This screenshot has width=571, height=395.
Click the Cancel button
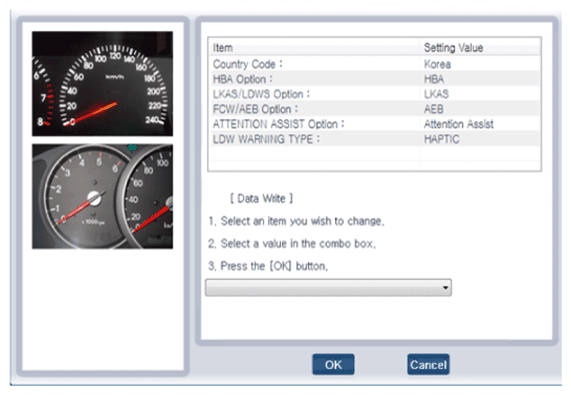[428, 364]
